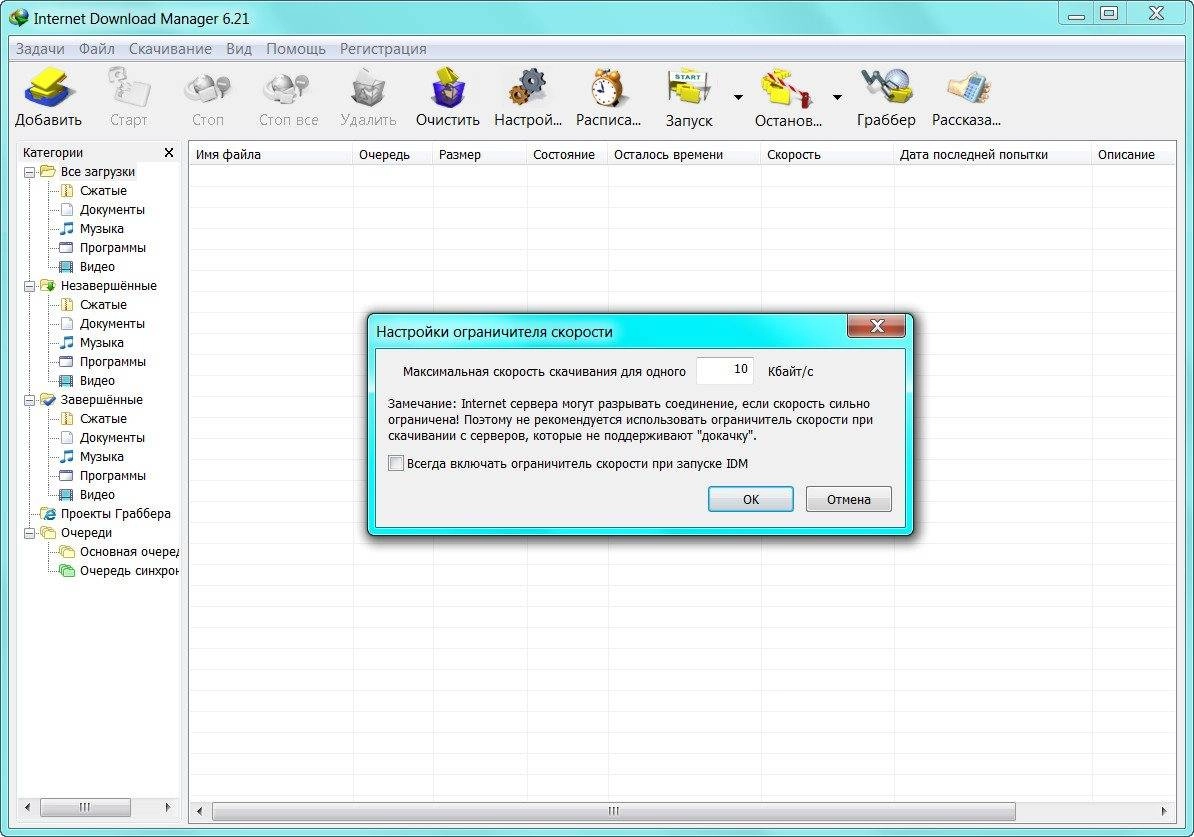
Task: Enable always turn on speed limiter checkbox
Action: 396,463
